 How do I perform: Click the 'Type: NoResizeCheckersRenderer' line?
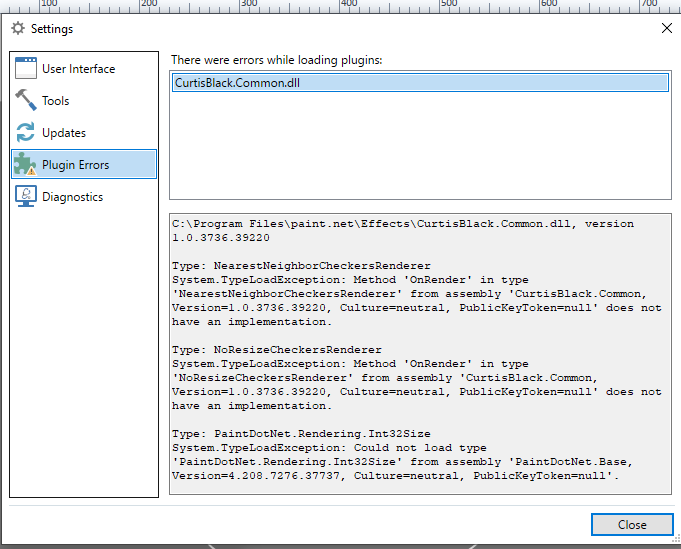(x=277, y=350)
